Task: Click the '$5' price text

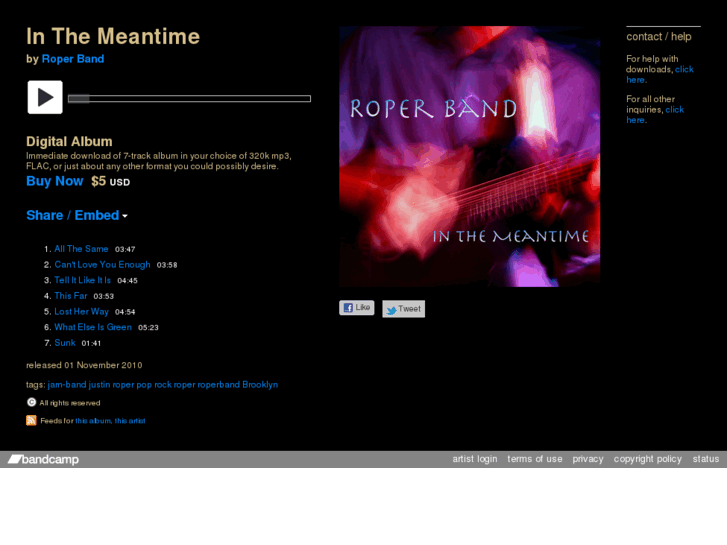Action: [x=98, y=181]
